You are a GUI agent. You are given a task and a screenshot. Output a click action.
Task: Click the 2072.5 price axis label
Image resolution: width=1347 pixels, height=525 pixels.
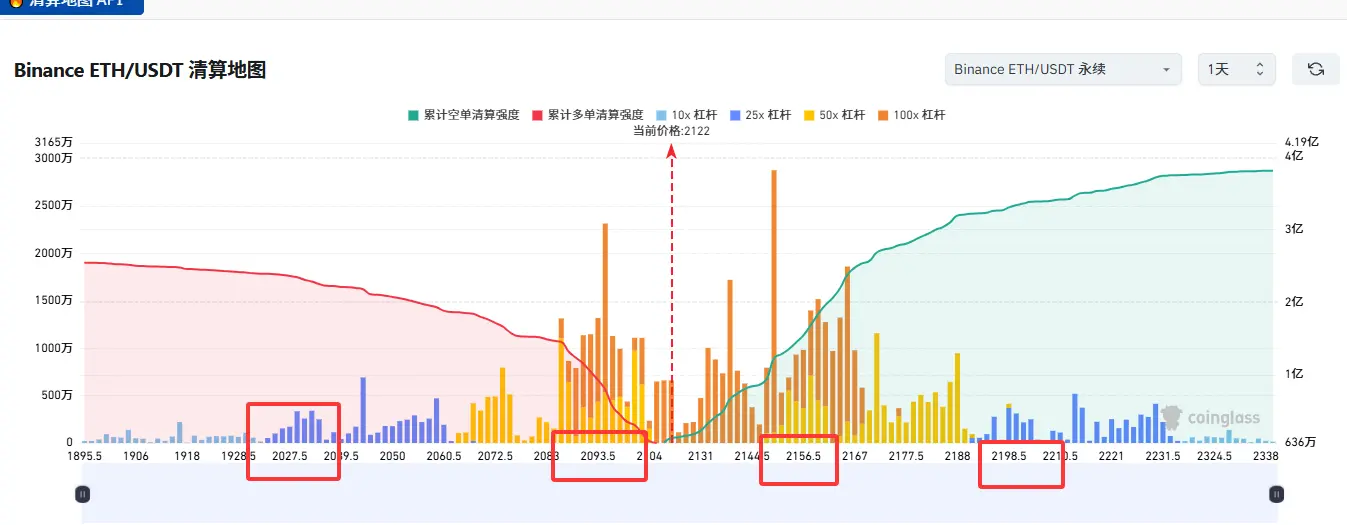point(495,456)
